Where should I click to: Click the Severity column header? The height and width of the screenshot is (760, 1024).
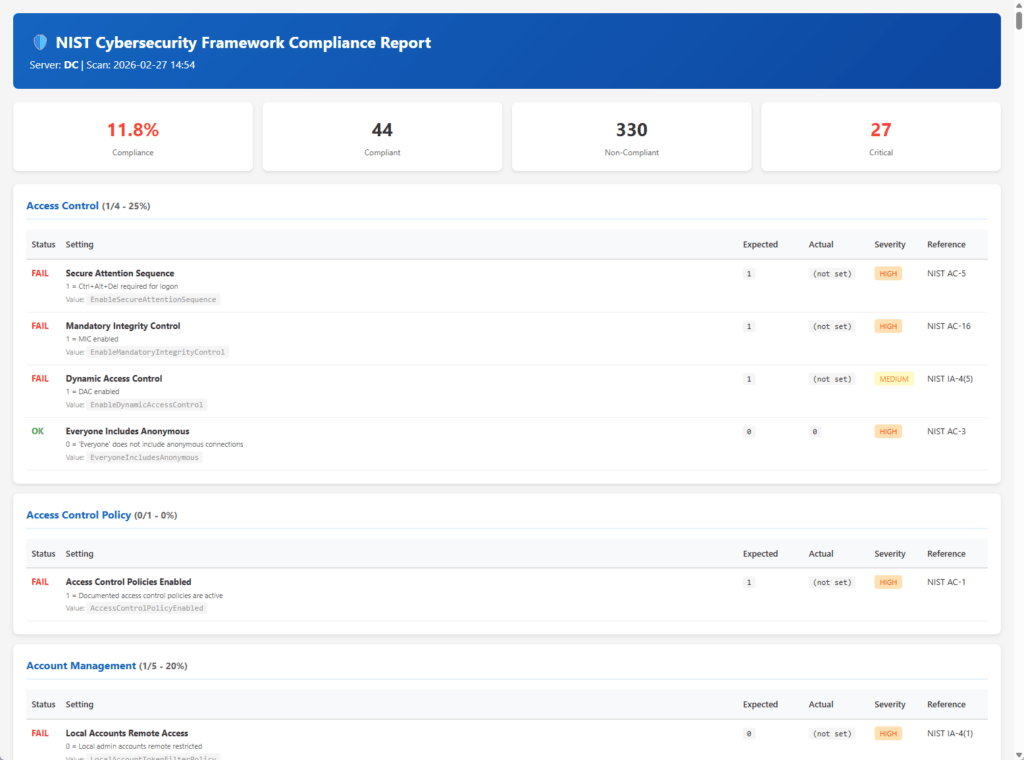(x=888, y=244)
